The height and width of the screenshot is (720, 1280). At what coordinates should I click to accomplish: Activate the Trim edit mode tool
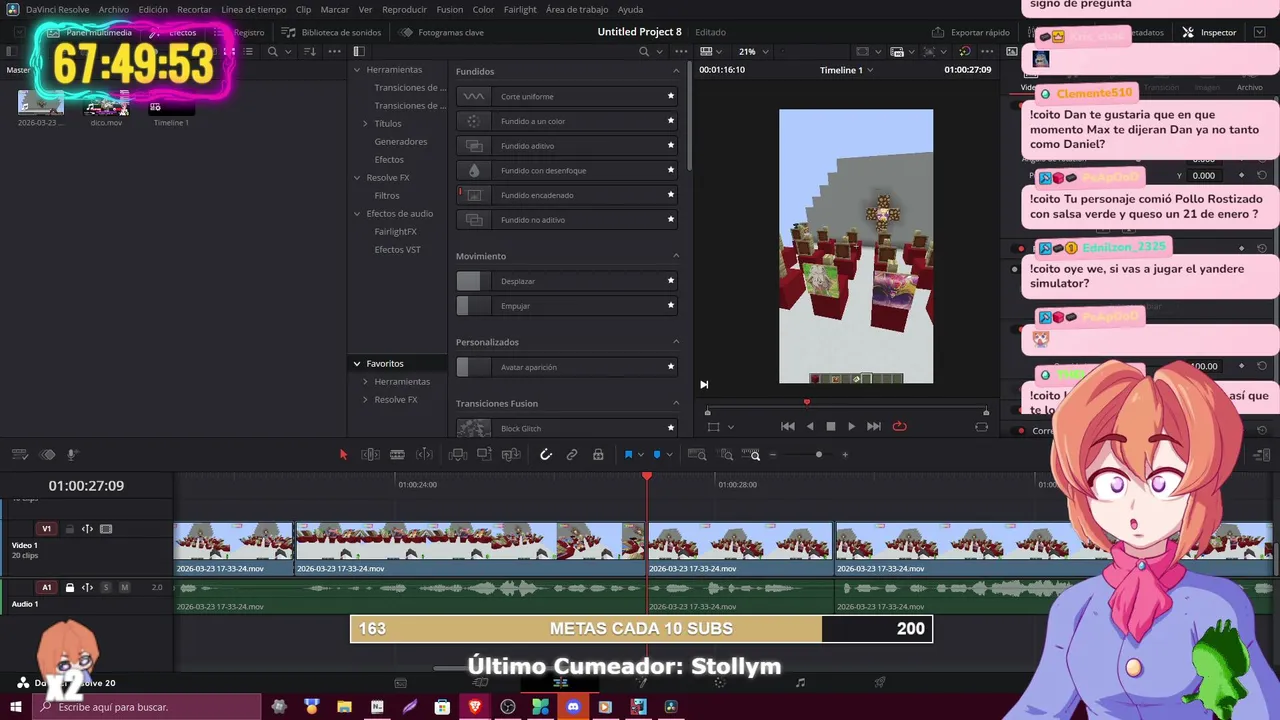[370, 454]
